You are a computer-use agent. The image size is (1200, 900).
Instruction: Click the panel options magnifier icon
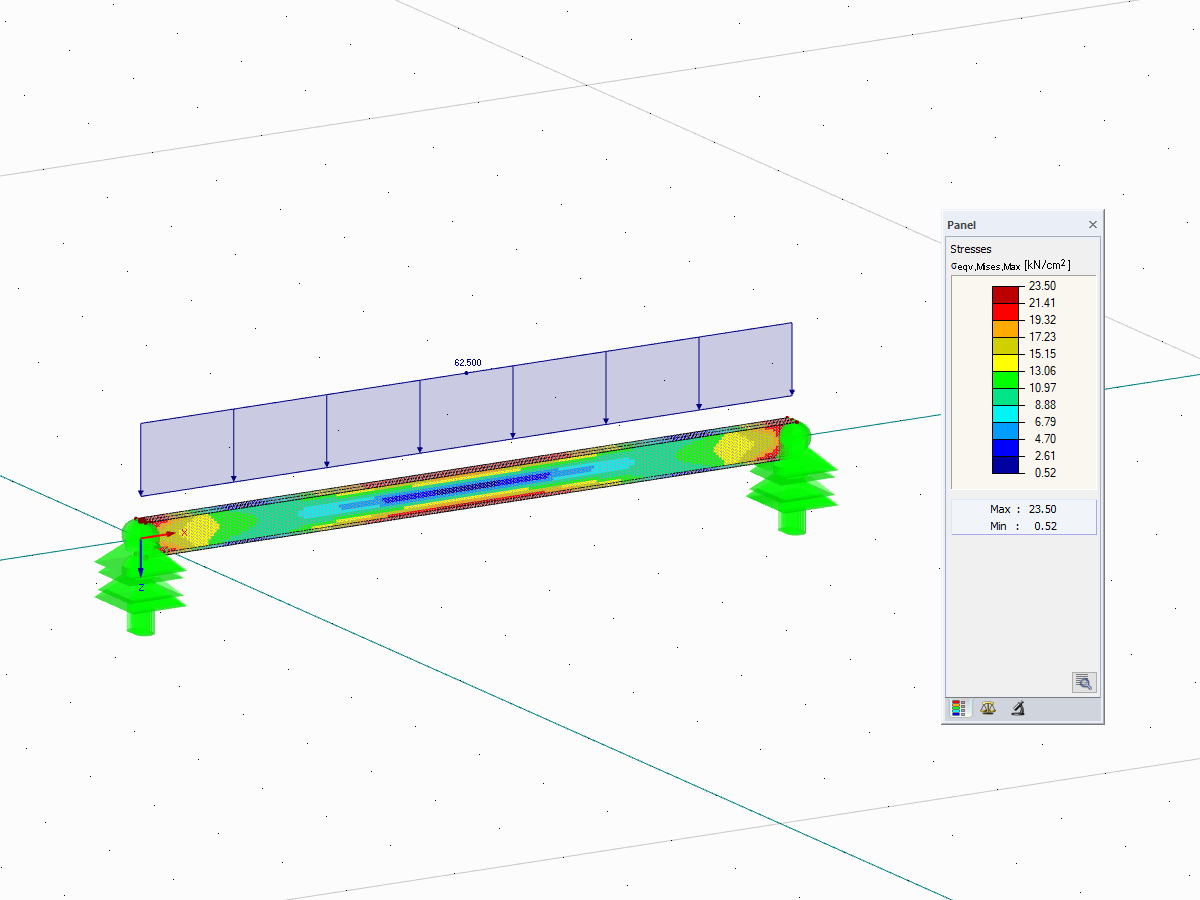[x=1083, y=682]
